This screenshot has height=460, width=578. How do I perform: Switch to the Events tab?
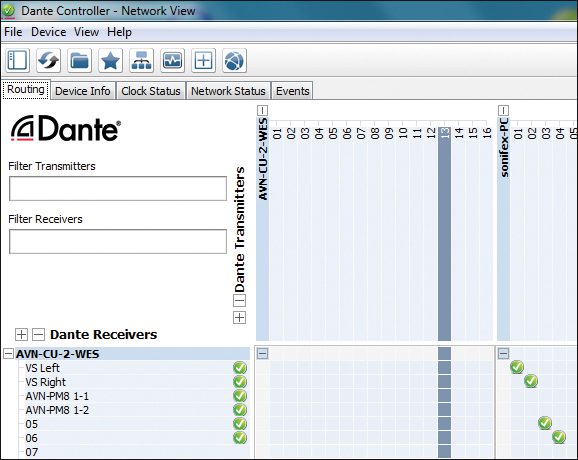tap(293, 91)
